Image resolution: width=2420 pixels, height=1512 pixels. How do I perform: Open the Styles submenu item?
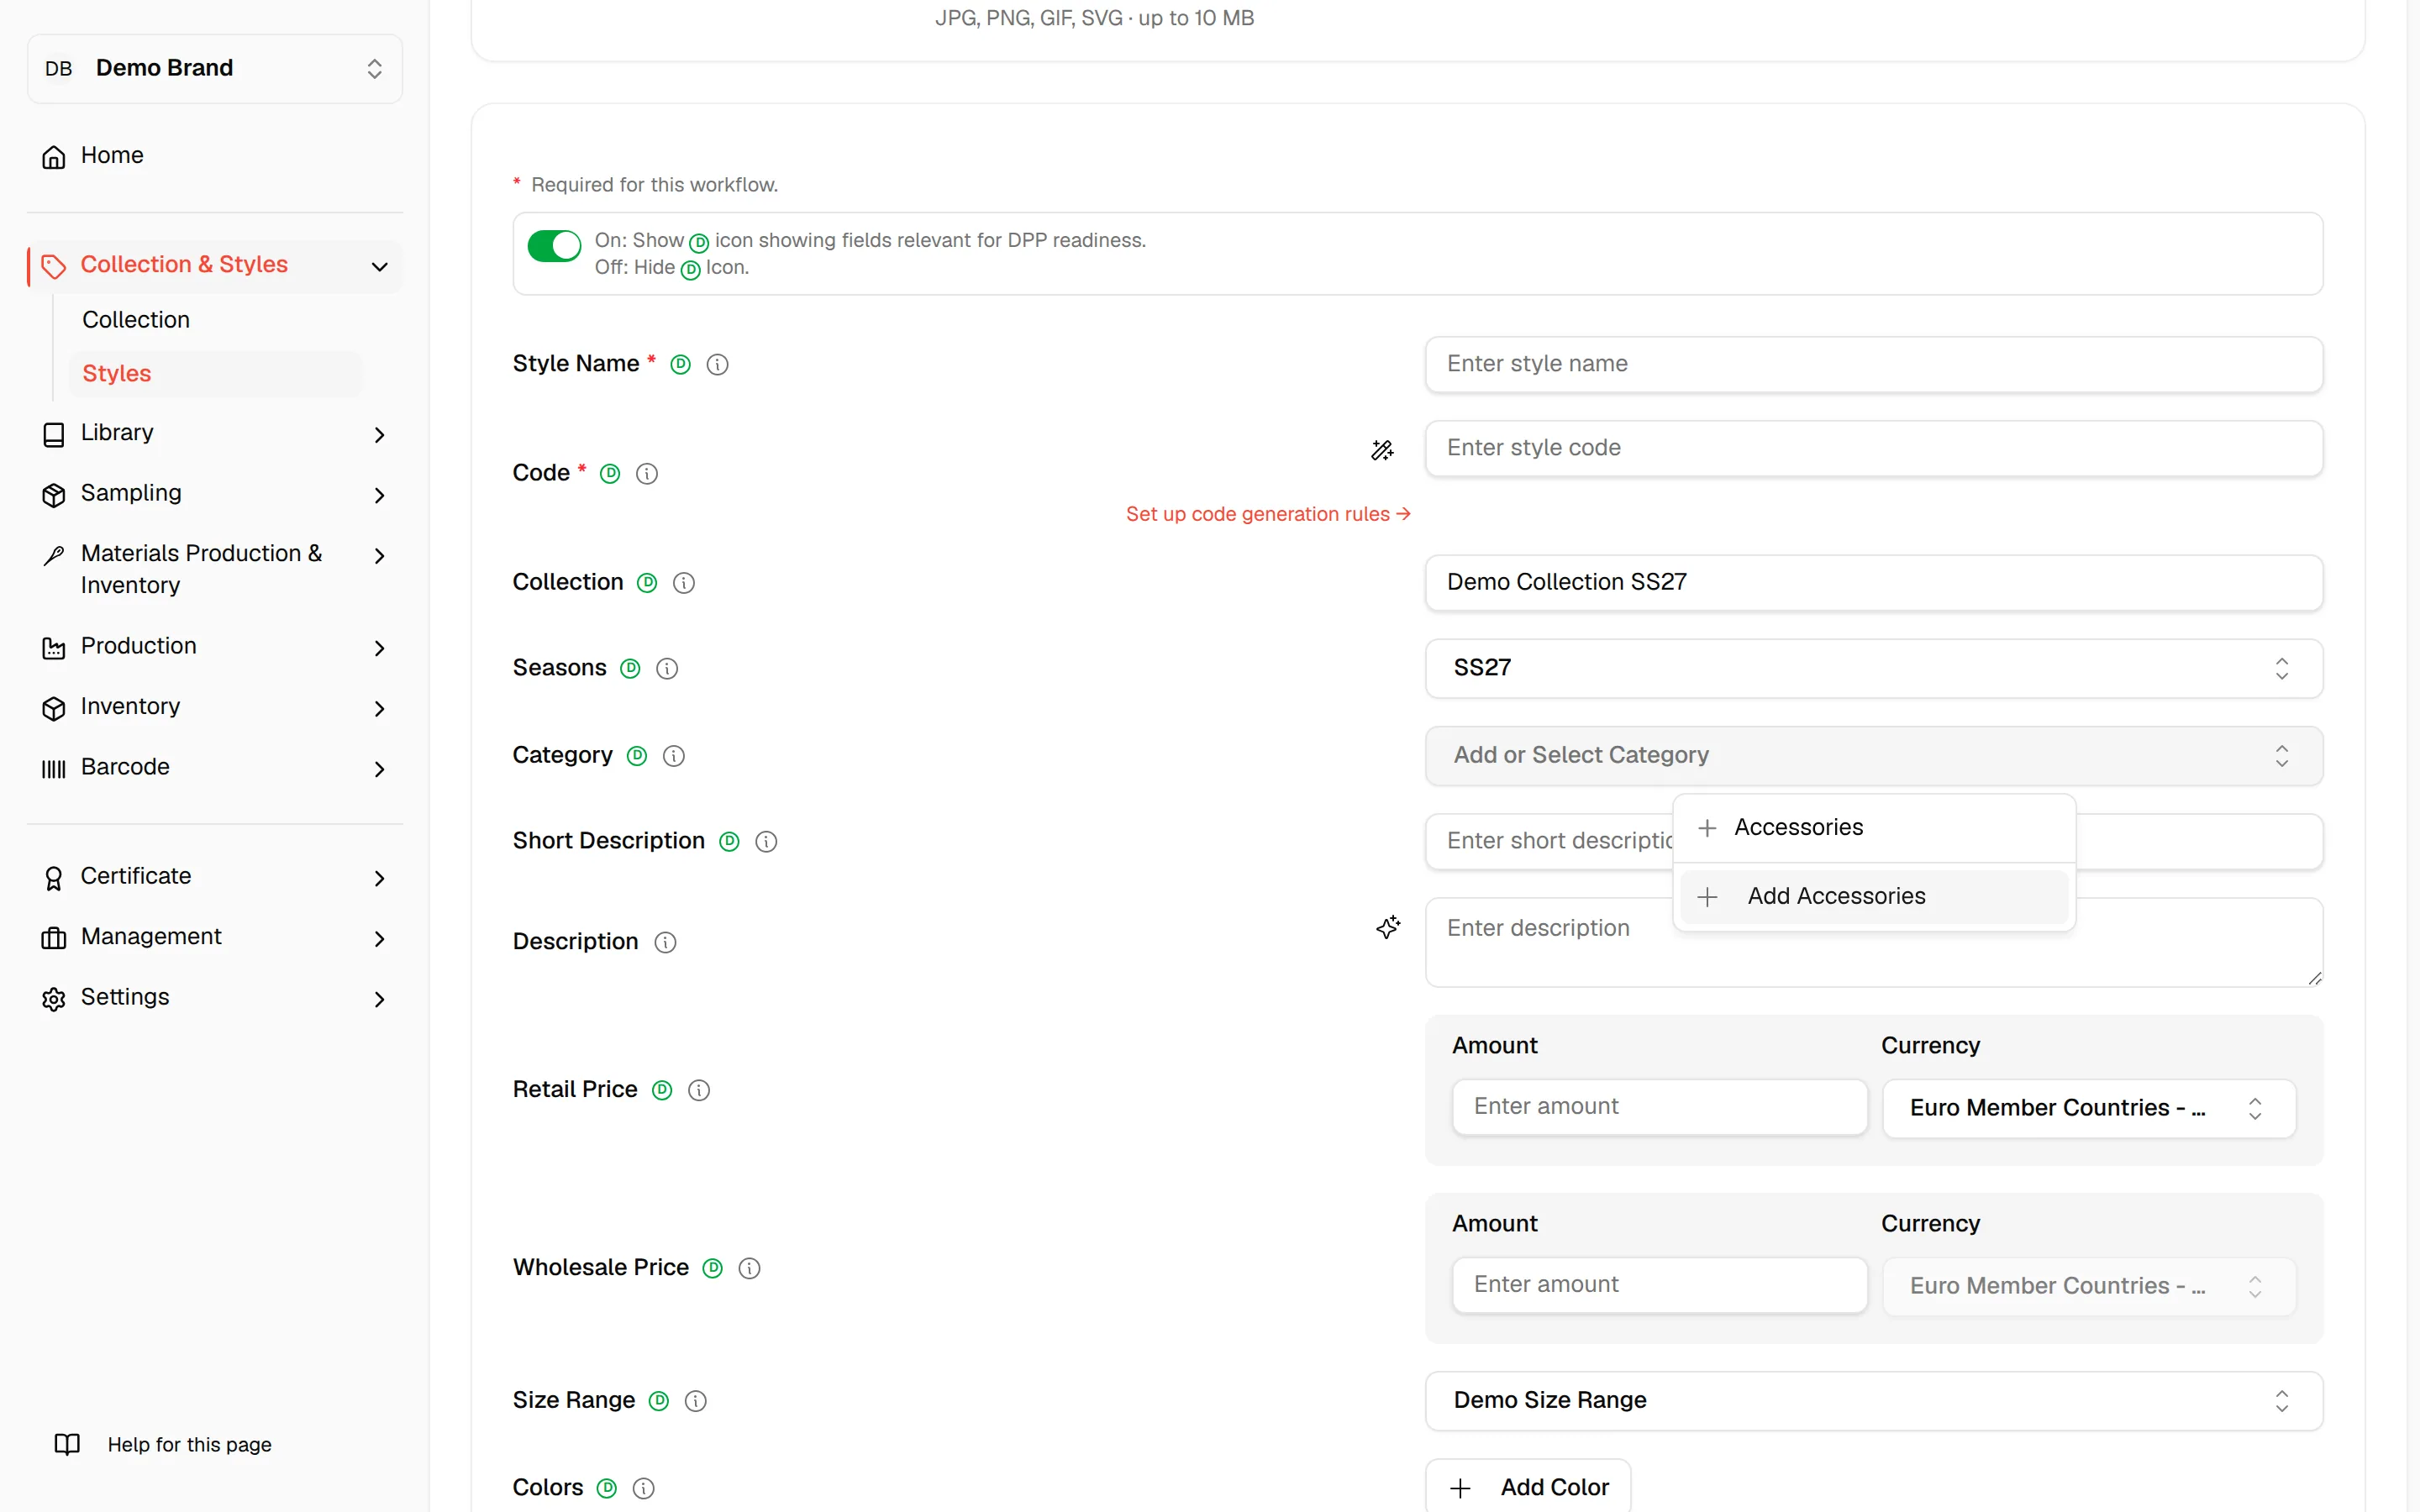coord(216,374)
